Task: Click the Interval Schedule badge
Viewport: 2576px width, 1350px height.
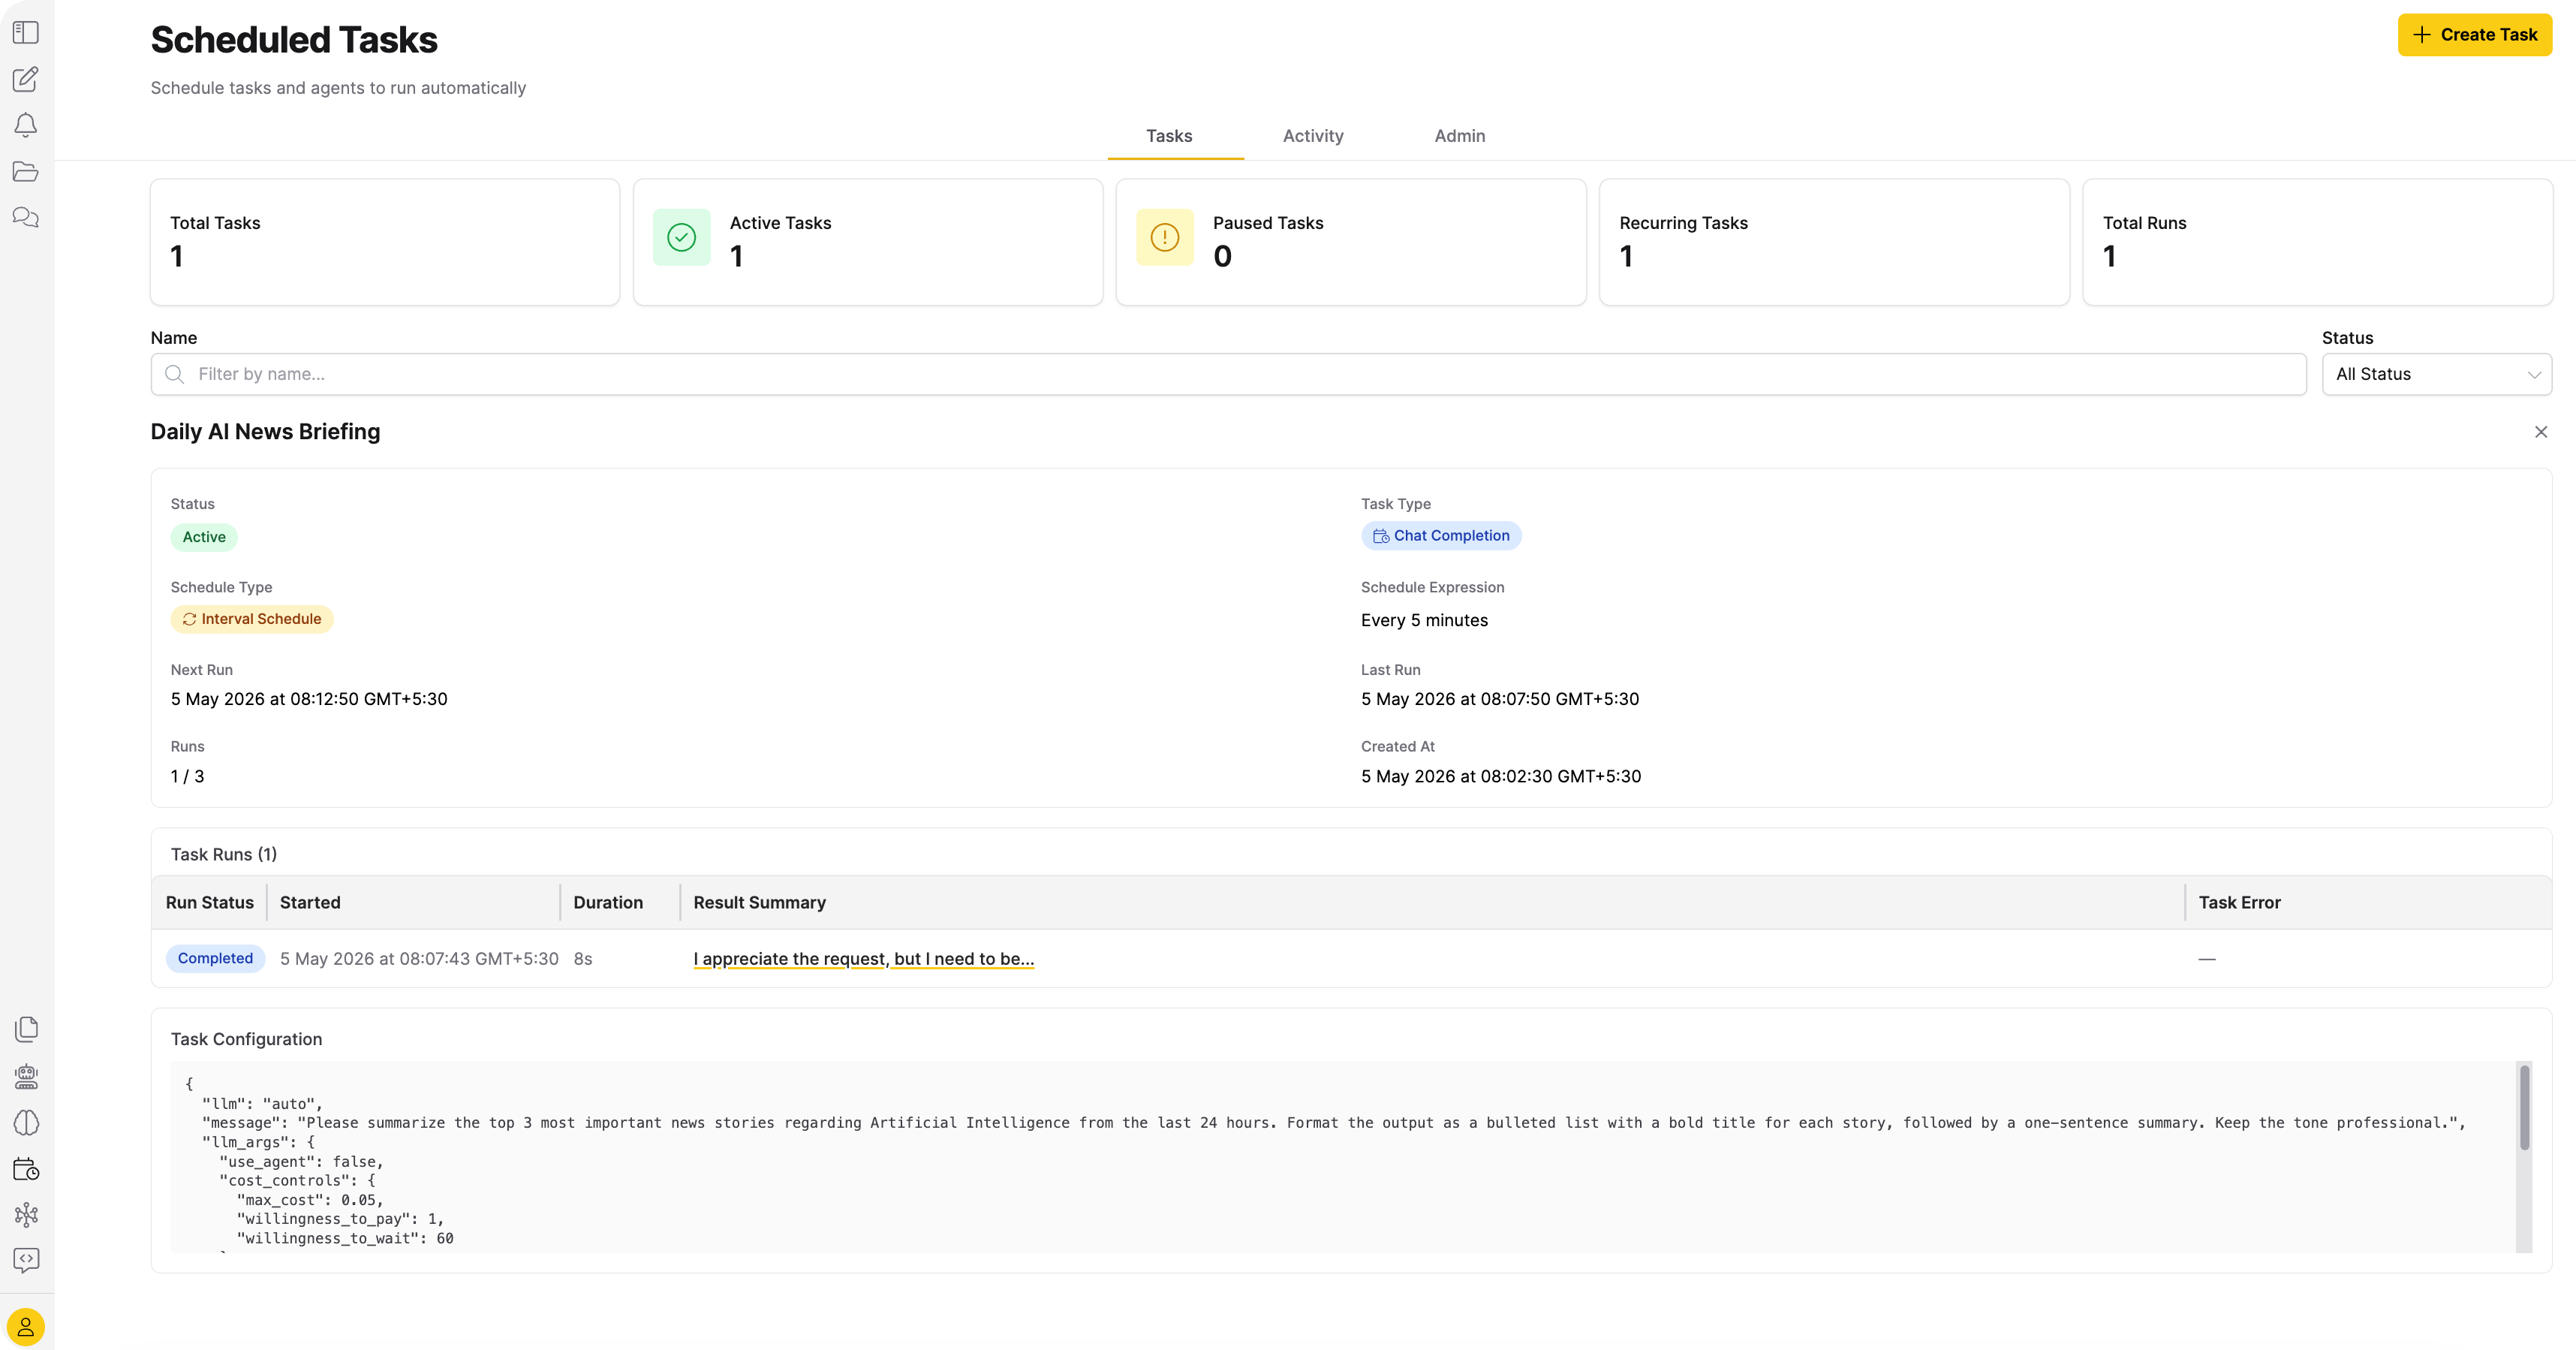Action: (252, 619)
